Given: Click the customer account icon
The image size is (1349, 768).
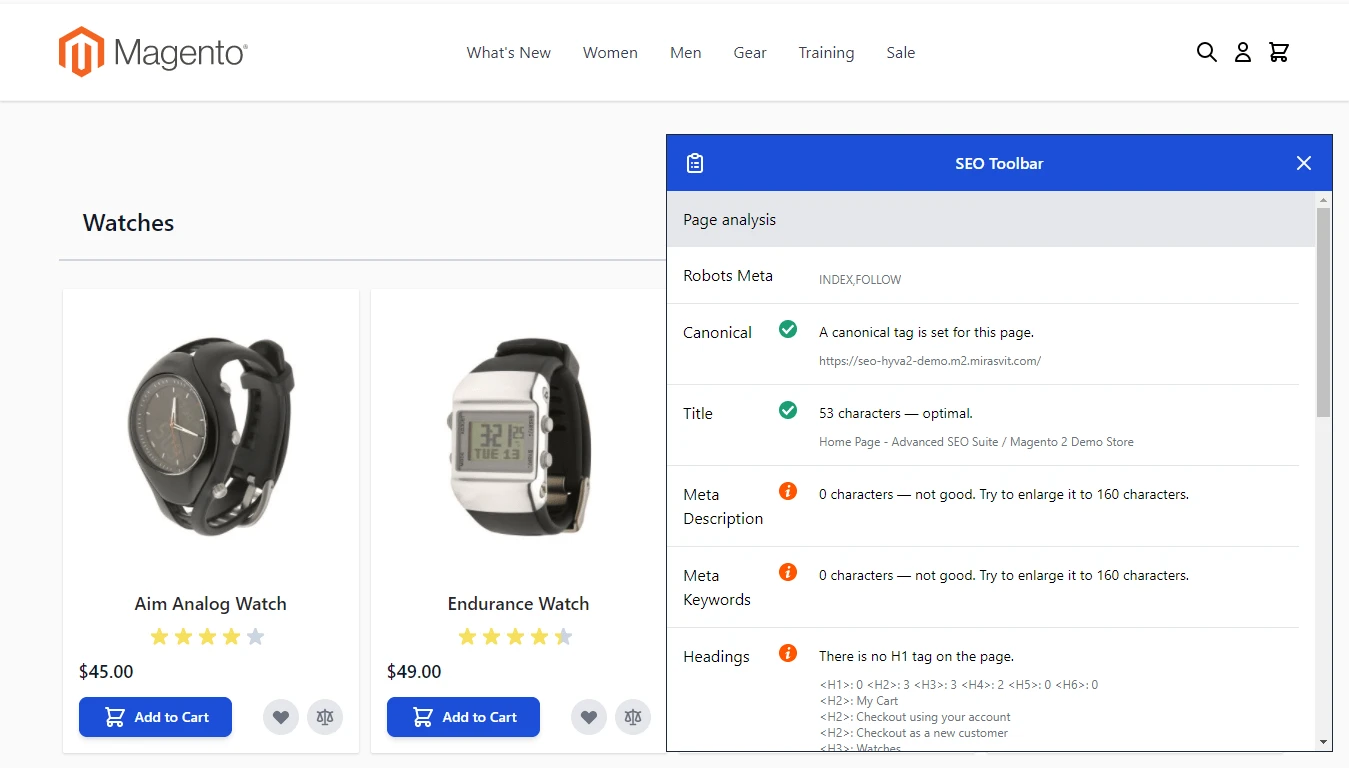Looking at the screenshot, I should 1242,52.
